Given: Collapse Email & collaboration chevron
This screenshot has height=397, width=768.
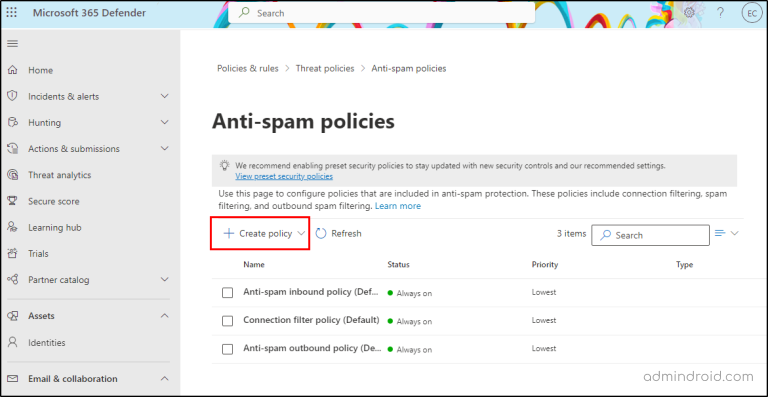Looking at the screenshot, I should click(x=165, y=378).
